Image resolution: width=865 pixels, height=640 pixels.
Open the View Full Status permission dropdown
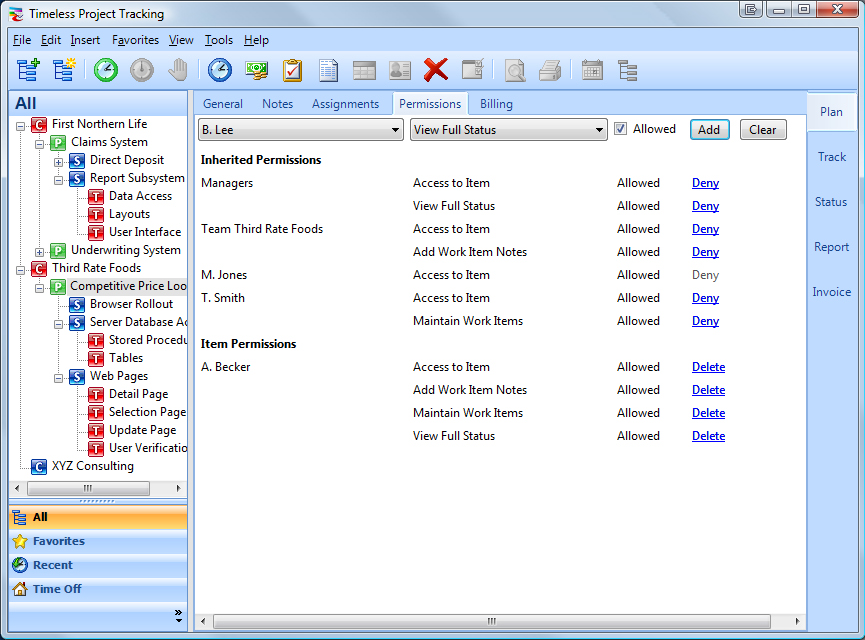click(599, 130)
